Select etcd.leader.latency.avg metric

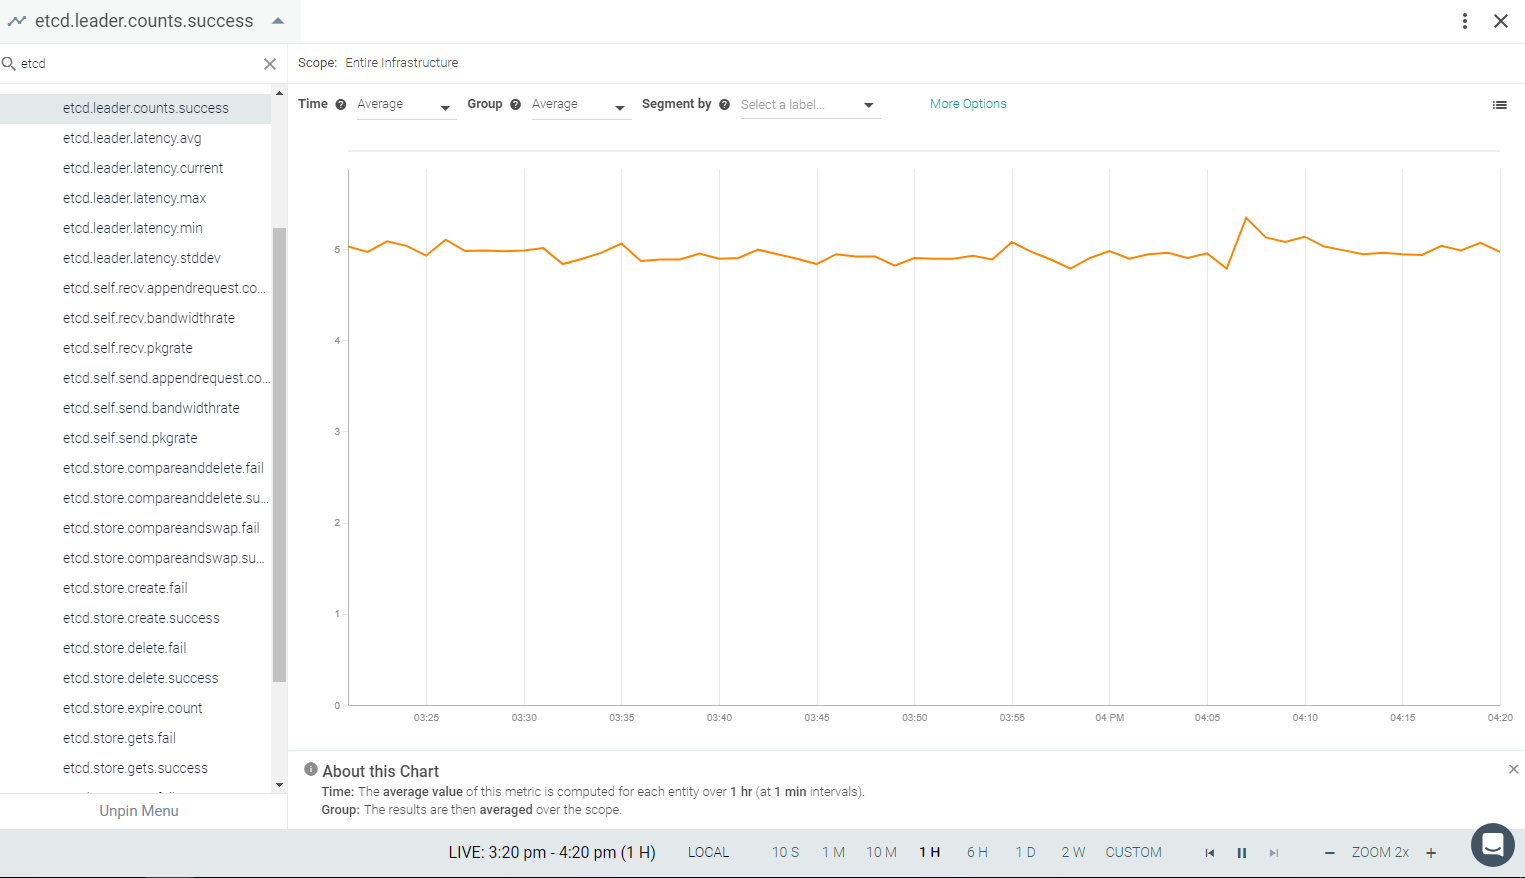(132, 138)
